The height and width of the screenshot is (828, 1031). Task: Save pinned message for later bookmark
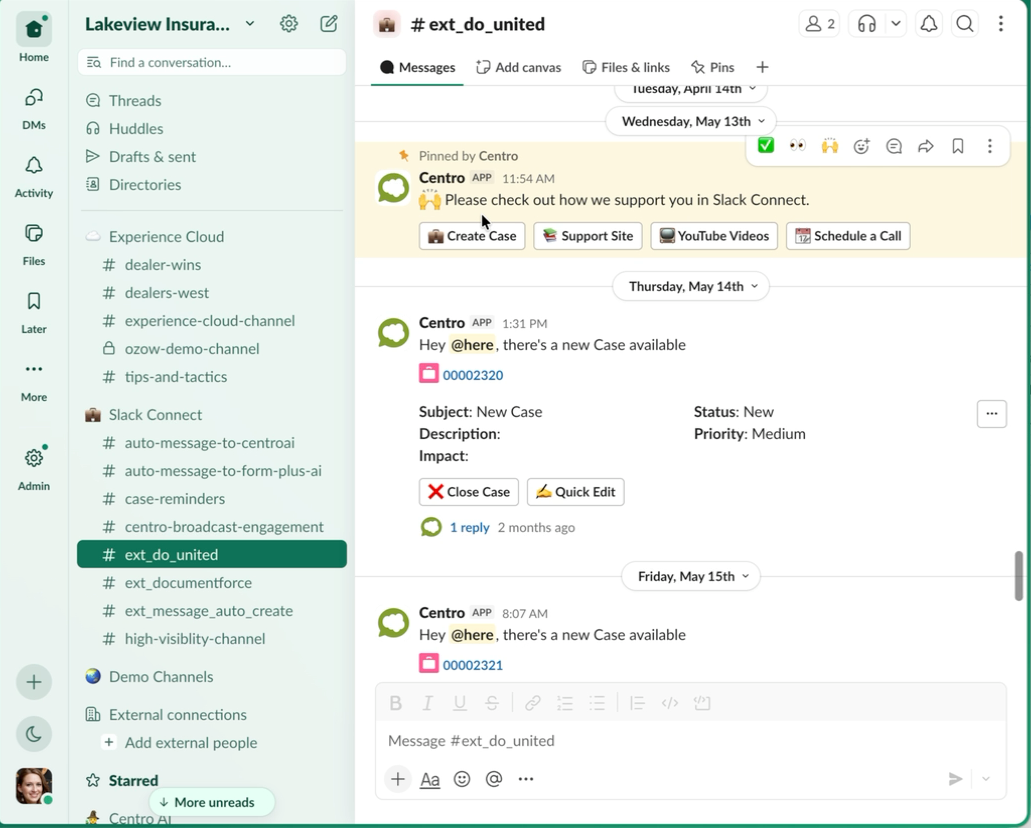pyautogui.click(x=958, y=145)
